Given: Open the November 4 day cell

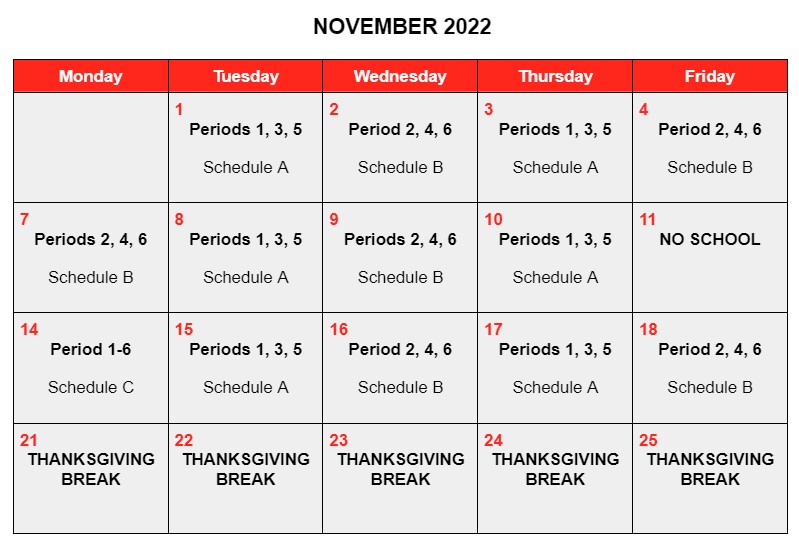Looking at the screenshot, I should coord(710,147).
